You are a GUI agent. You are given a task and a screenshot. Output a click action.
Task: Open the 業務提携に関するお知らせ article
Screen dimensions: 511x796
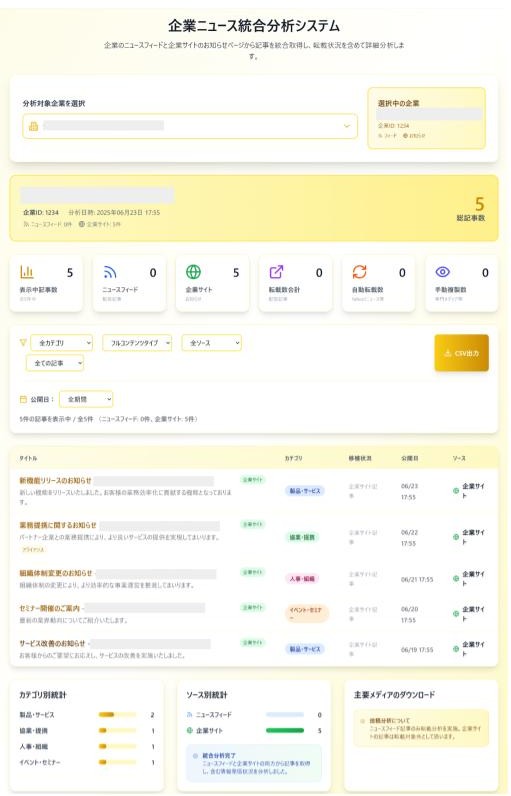coord(58,525)
